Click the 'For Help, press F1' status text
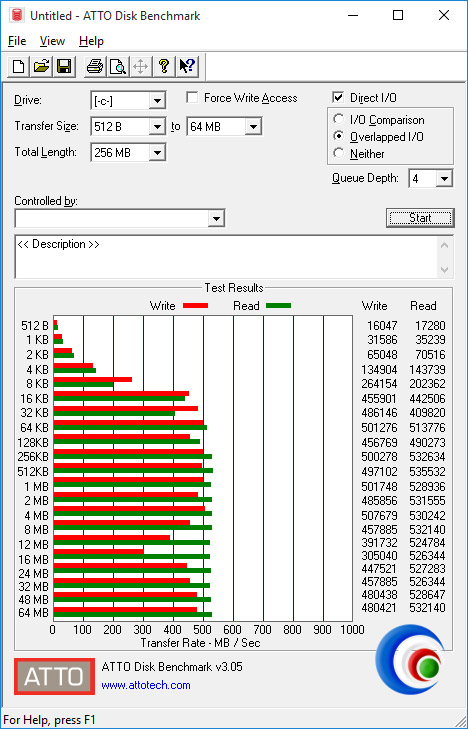This screenshot has width=468, height=729. point(49,720)
